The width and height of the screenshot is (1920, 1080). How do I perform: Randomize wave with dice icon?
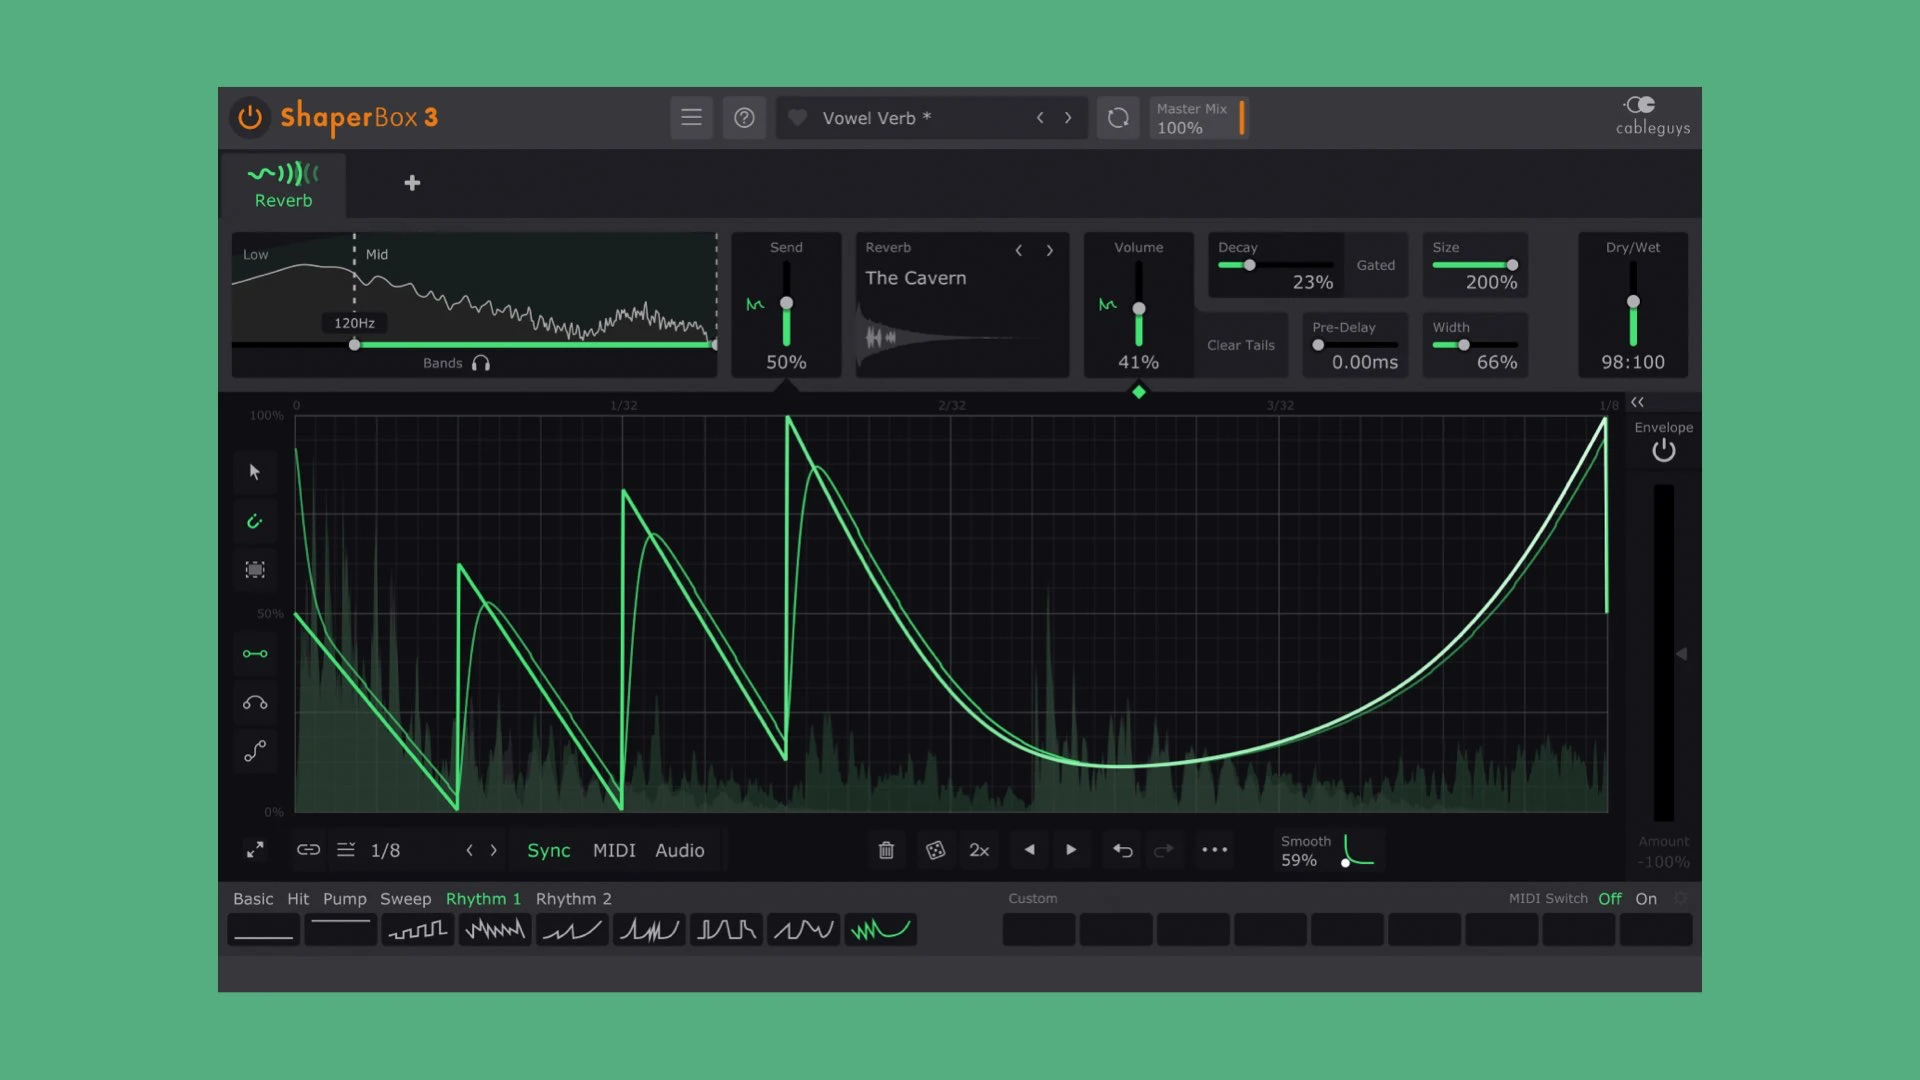point(935,850)
